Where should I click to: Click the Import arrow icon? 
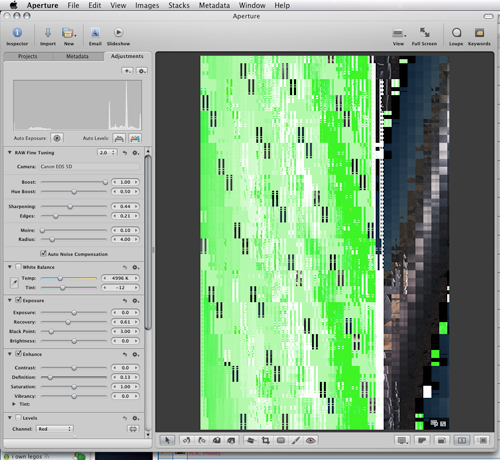pos(48,33)
